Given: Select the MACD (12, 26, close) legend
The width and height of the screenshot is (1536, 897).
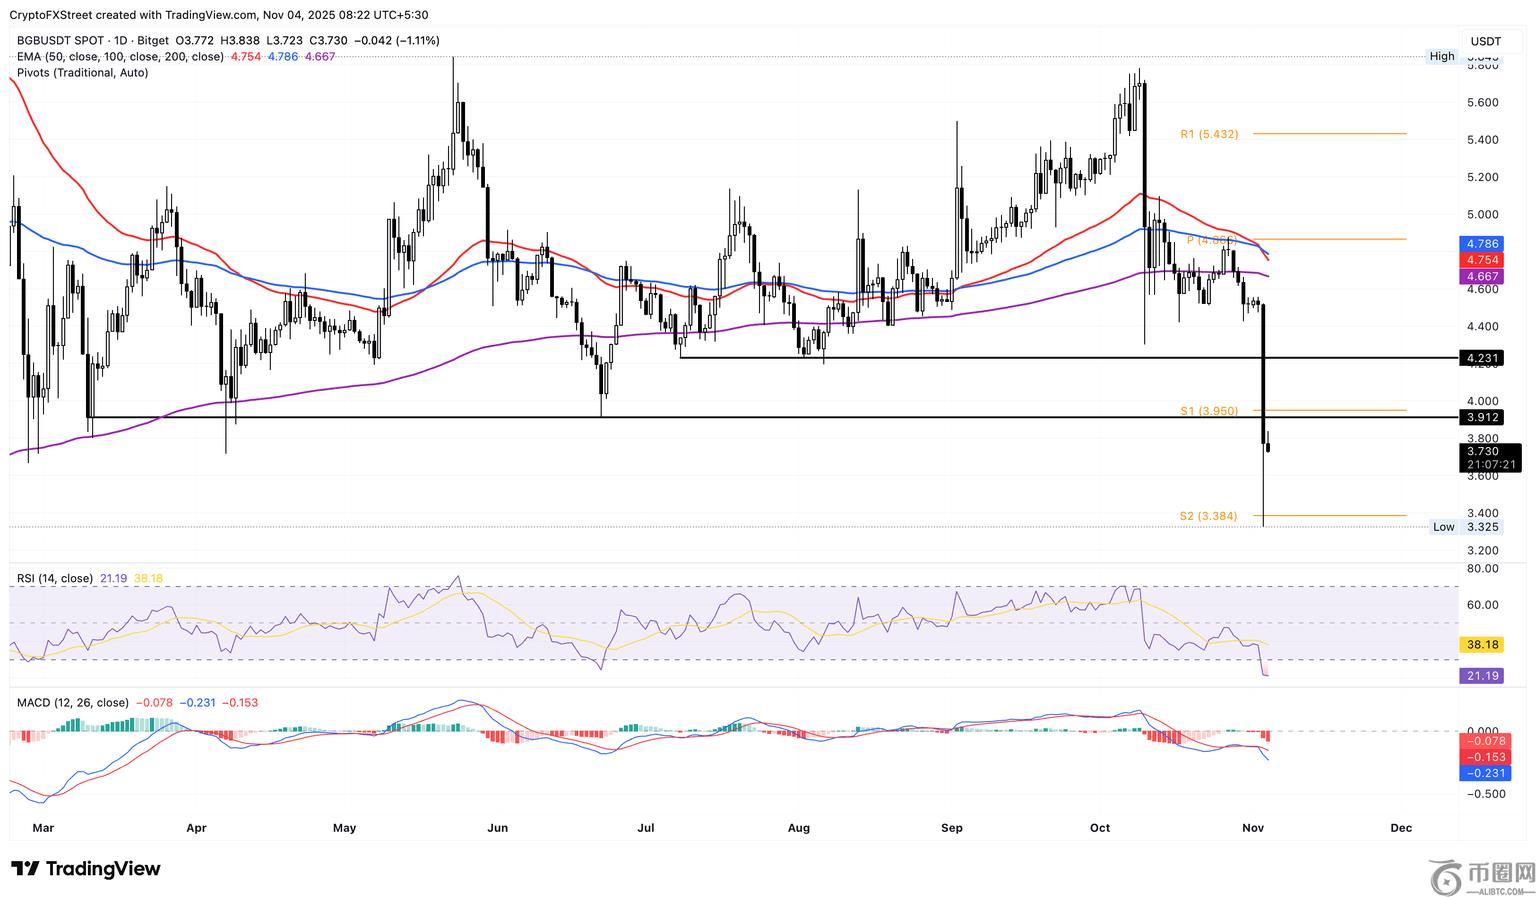Looking at the screenshot, I should (x=72, y=703).
